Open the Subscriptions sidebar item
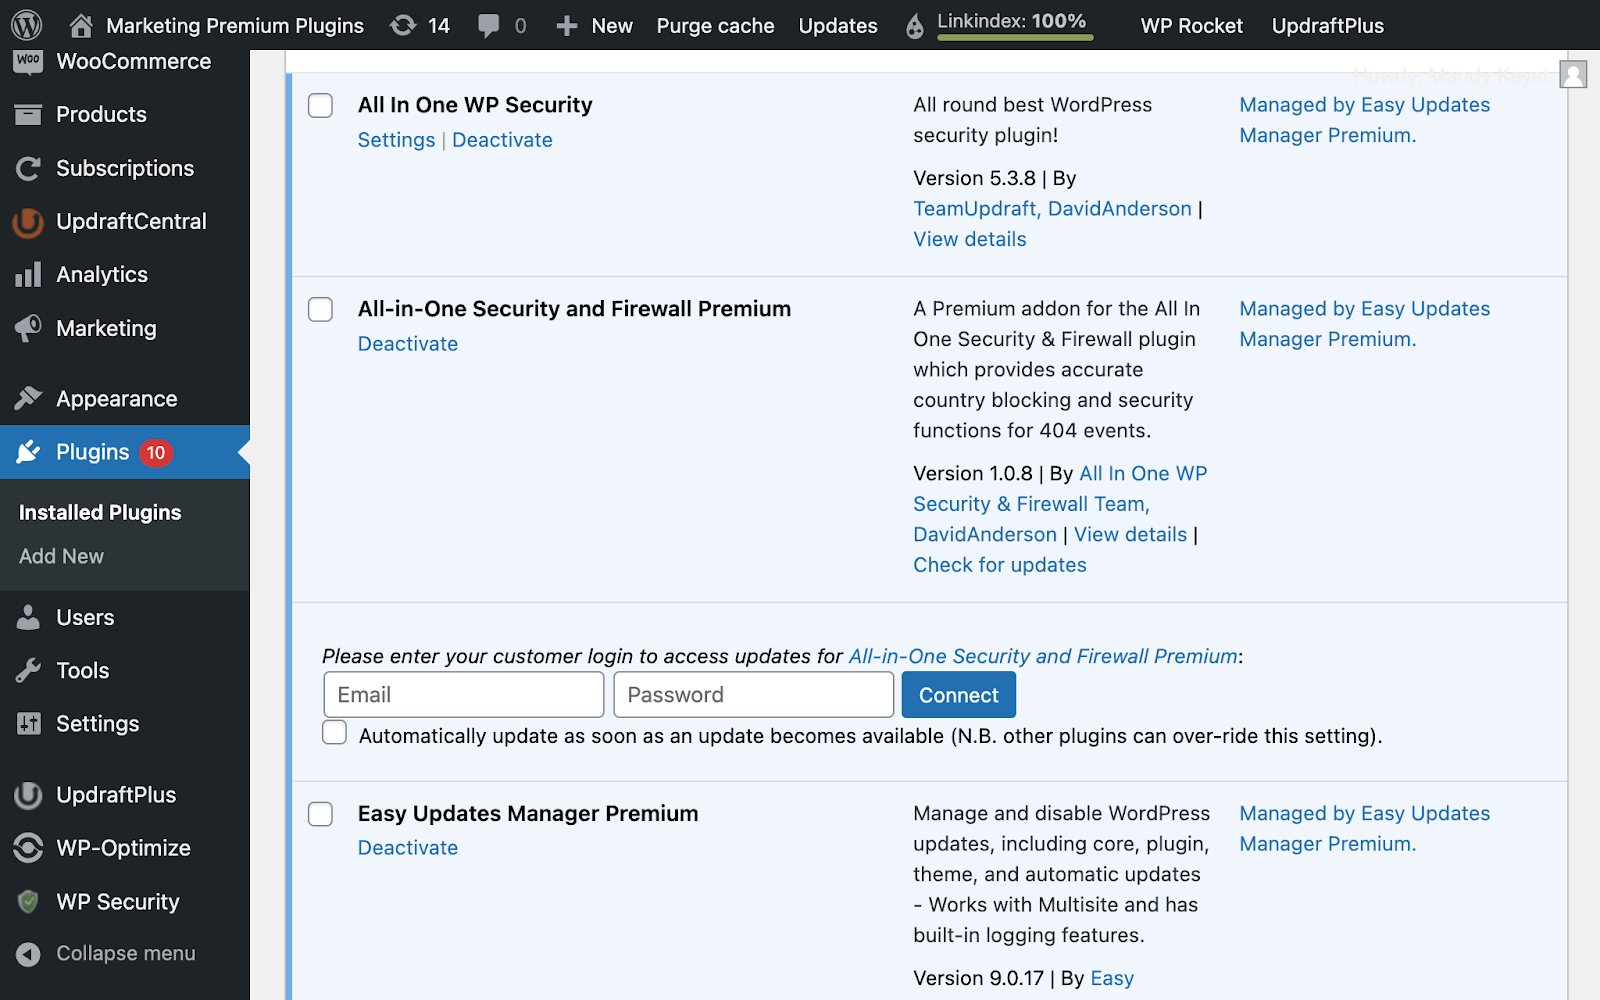The width and height of the screenshot is (1600, 1000). [125, 168]
